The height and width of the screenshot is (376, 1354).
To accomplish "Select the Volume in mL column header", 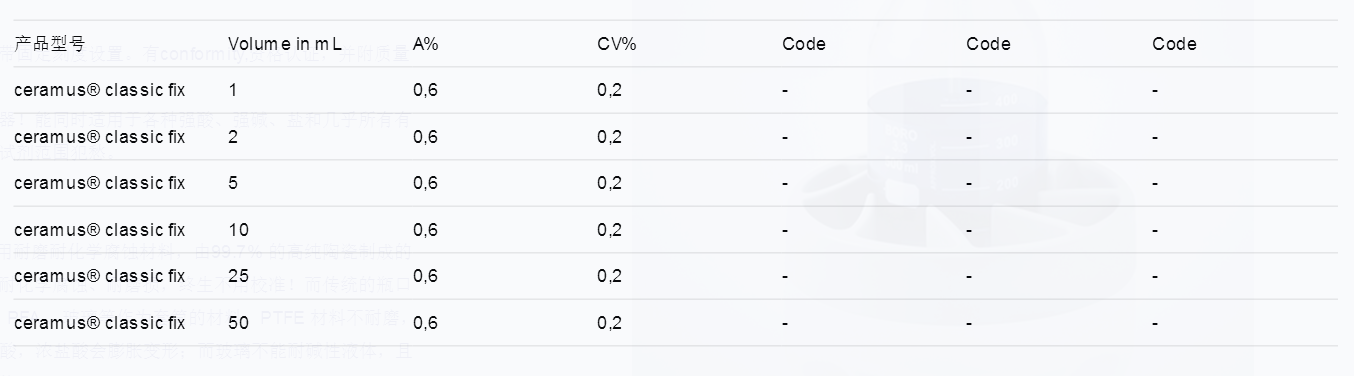I will [285, 44].
